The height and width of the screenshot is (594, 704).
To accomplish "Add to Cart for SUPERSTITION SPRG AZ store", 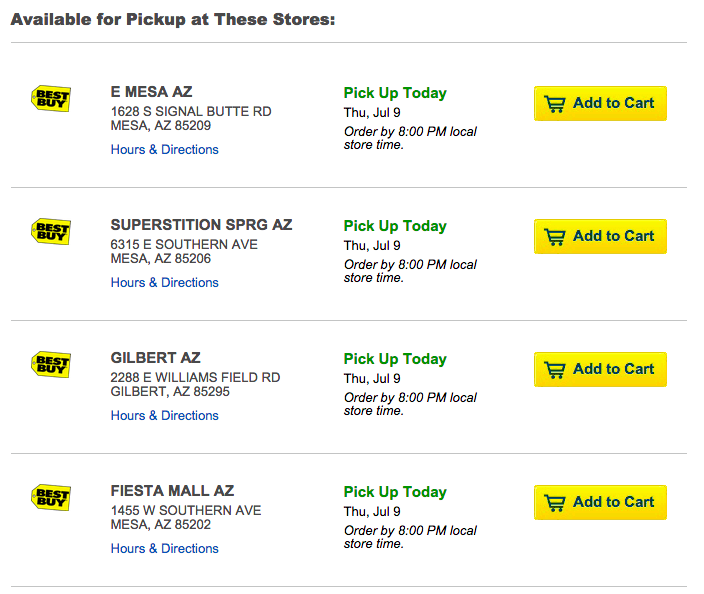I will pyautogui.click(x=600, y=236).
